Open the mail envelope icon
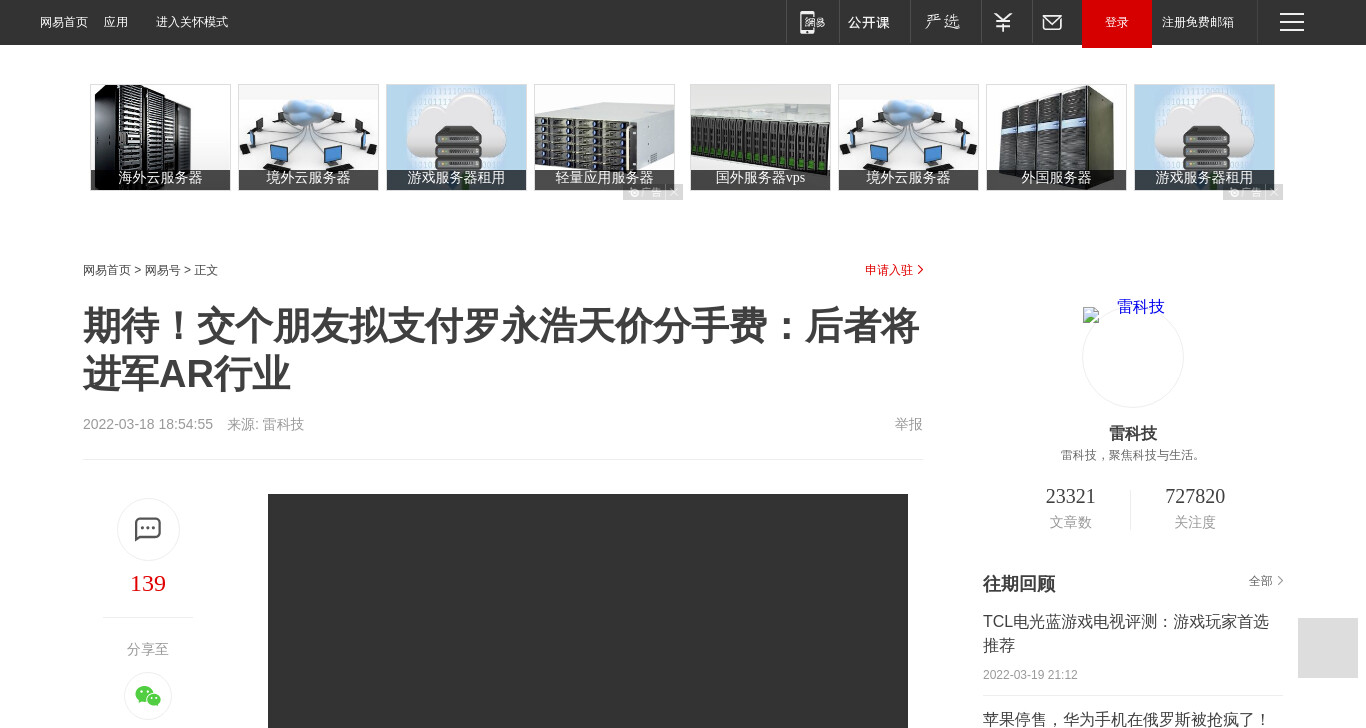The image size is (1366, 728). (x=1052, y=22)
